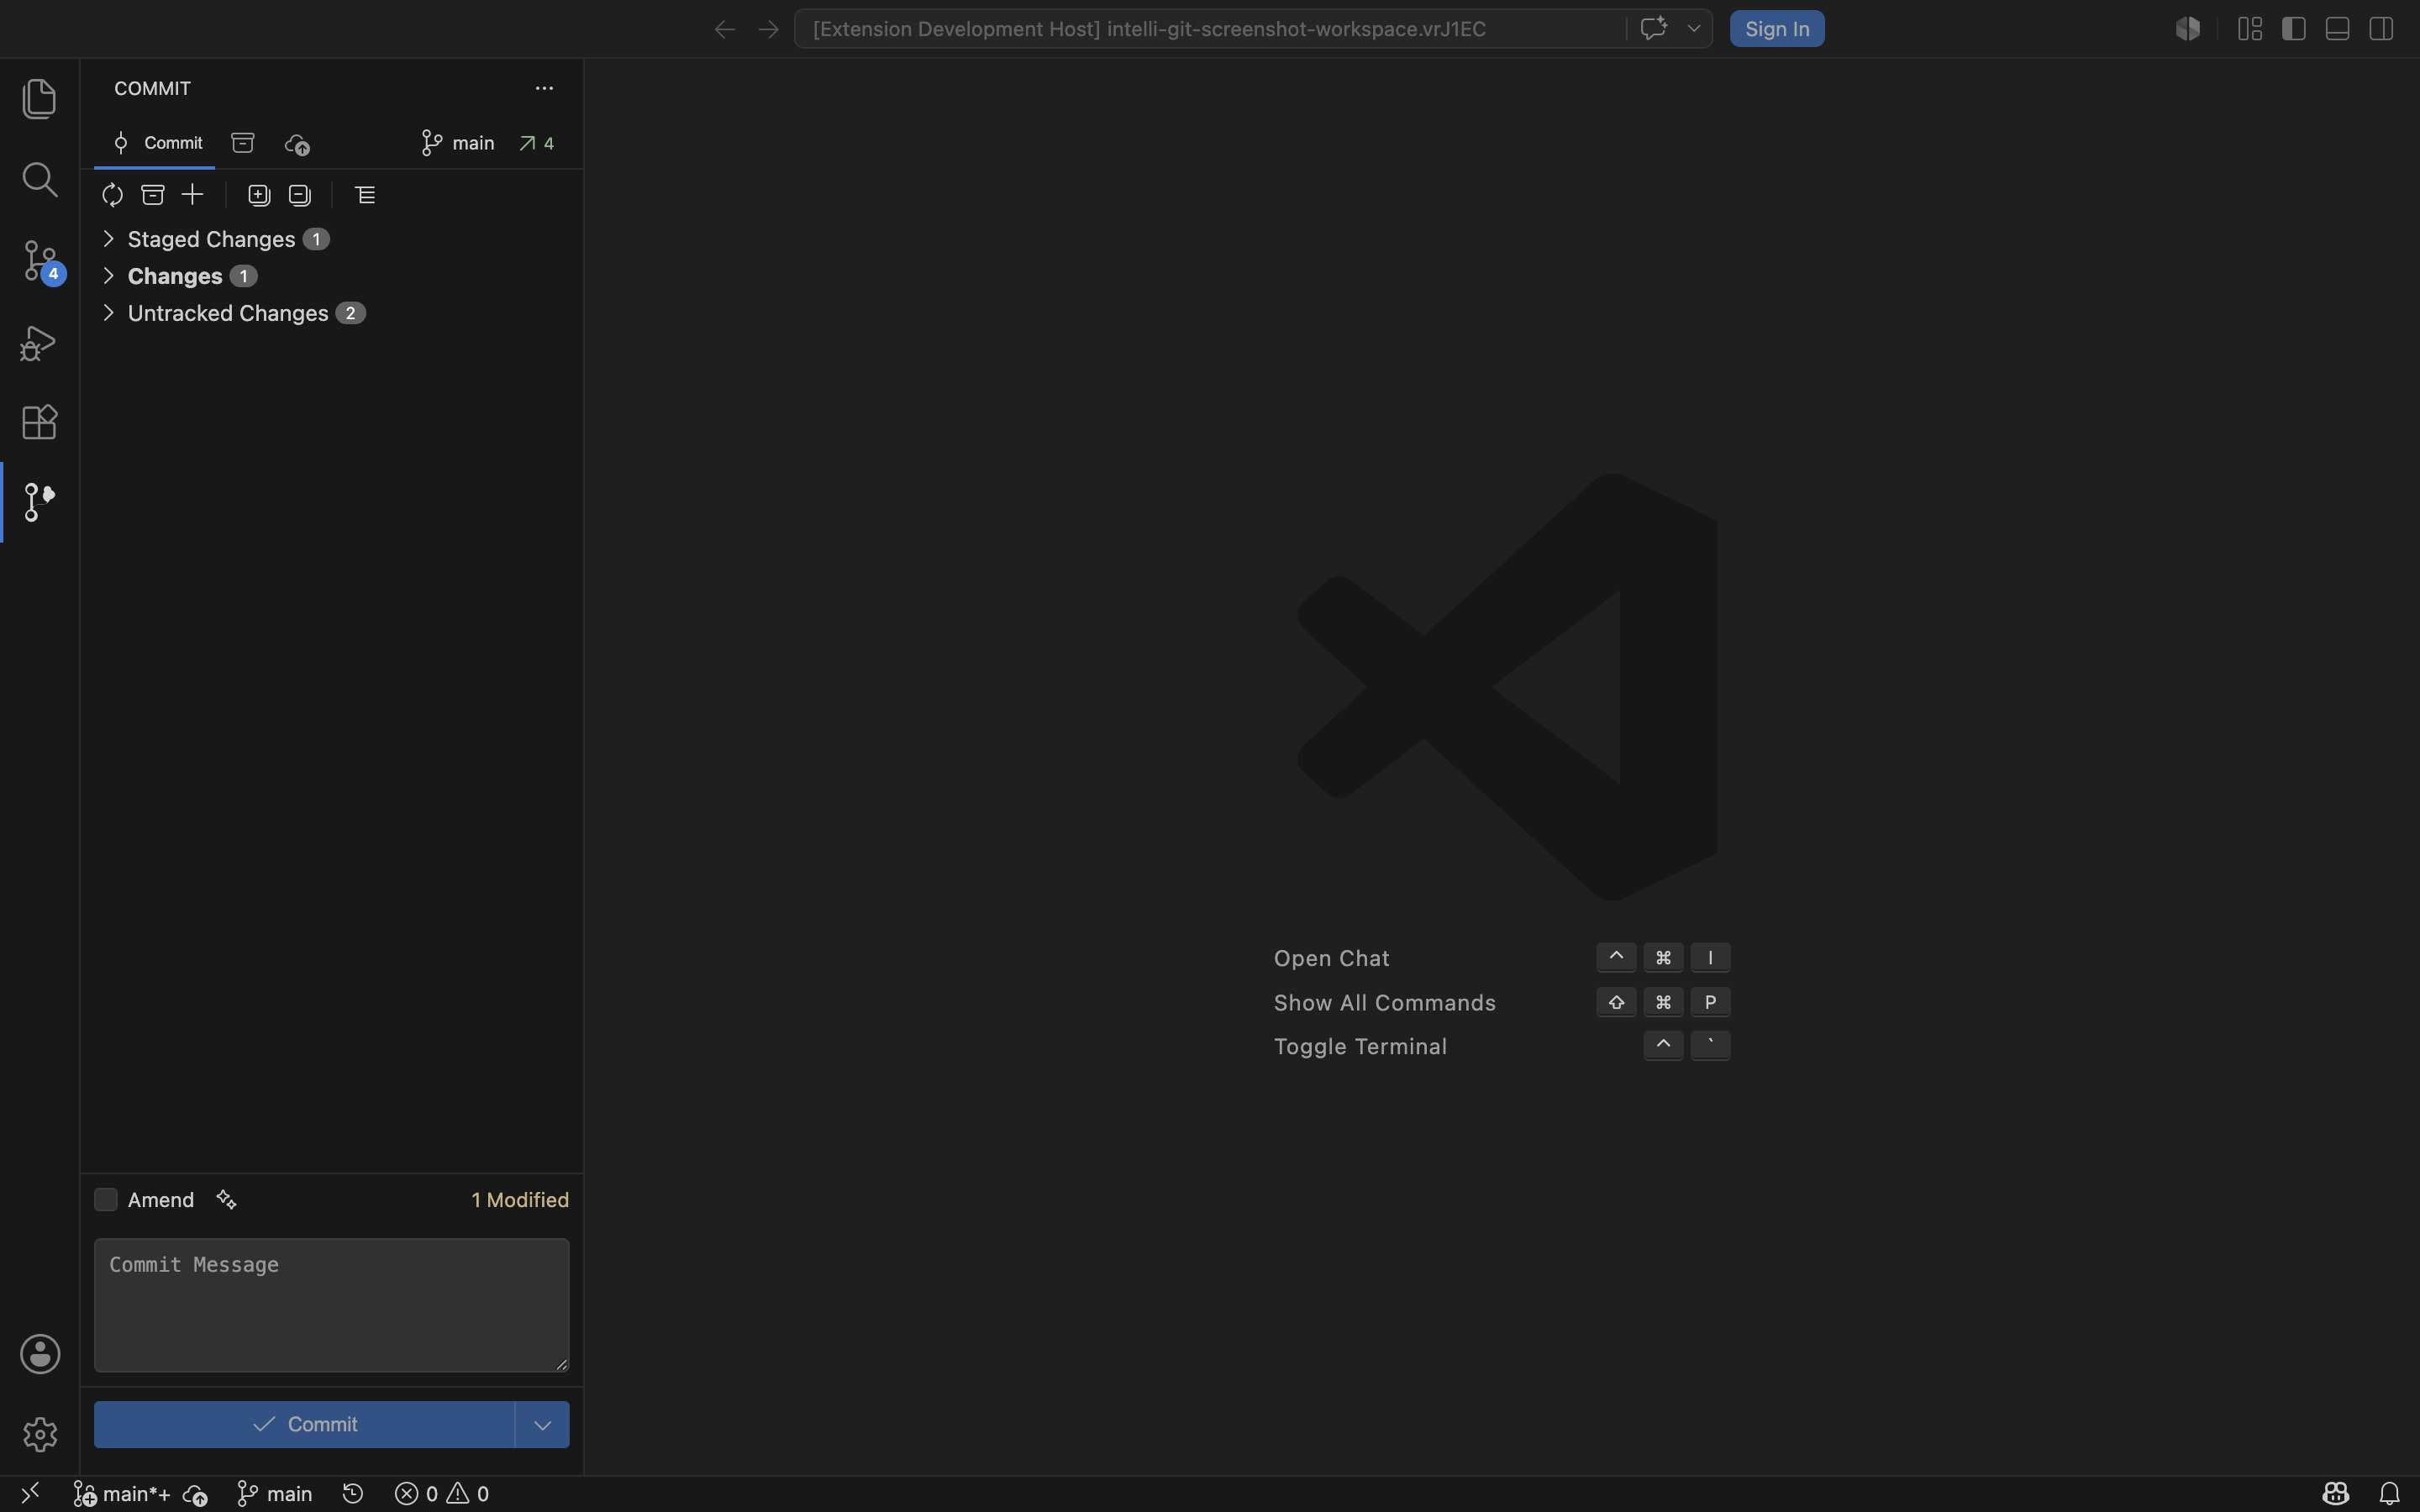
Task: Enable the Amend checkbox
Action: [106, 1200]
